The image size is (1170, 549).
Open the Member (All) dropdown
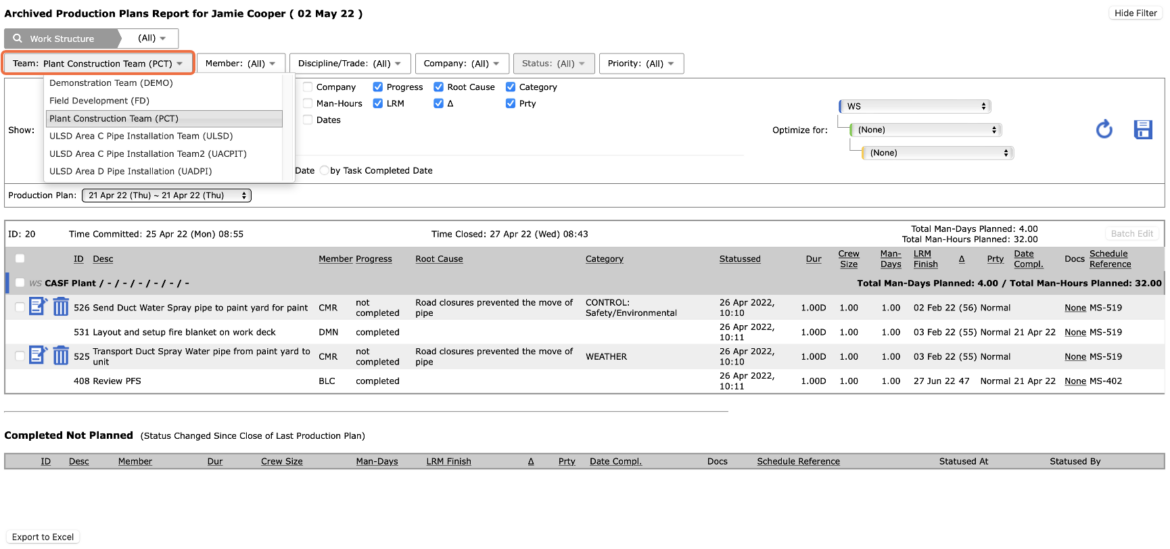[x=241, y=63]
